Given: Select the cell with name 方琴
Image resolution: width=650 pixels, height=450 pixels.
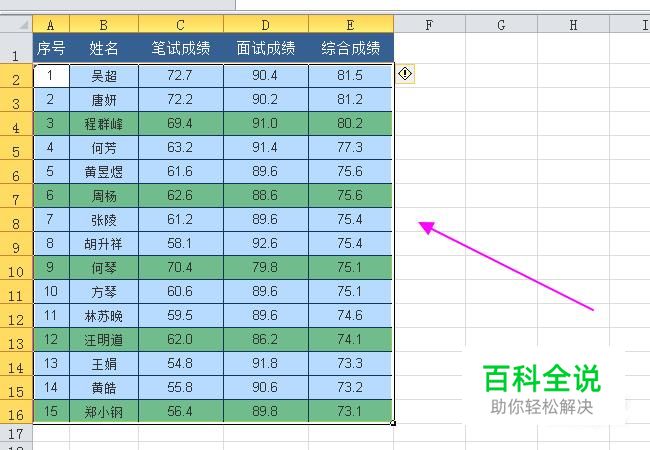Looking at the screenshot, I should [x=104, y=292].
